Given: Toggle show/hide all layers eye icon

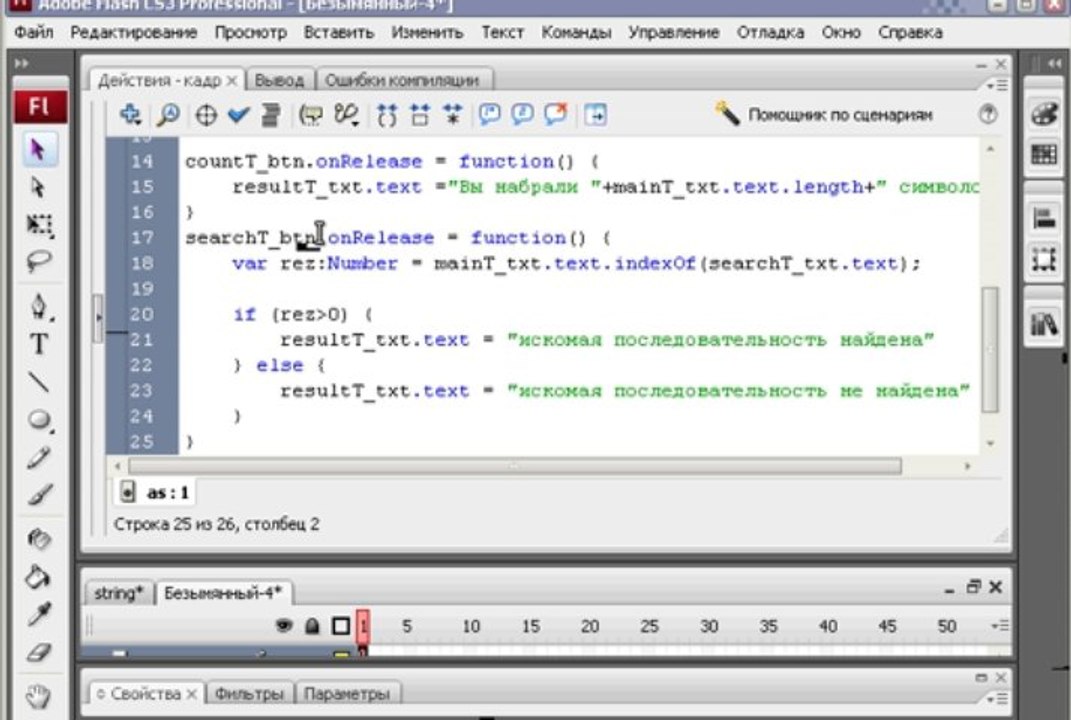Looking at the screenshot, I should (284, 627).
